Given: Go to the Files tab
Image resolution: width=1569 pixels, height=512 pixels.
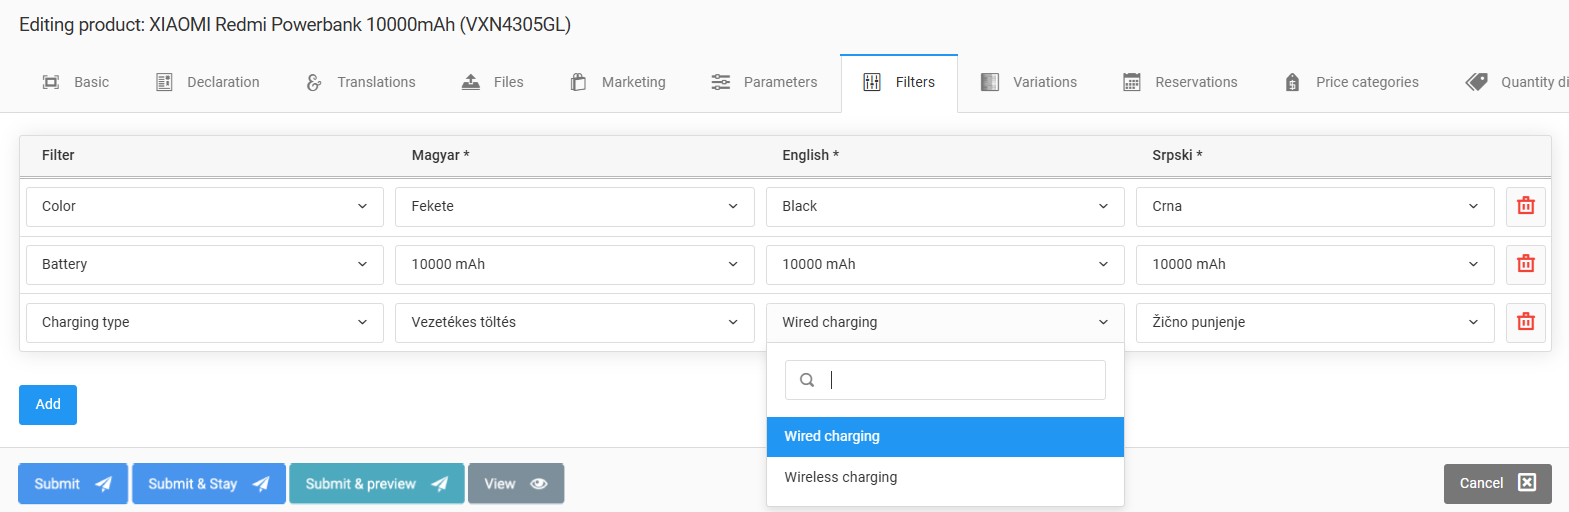Looking at the screenshot, I should coord(492,82).
